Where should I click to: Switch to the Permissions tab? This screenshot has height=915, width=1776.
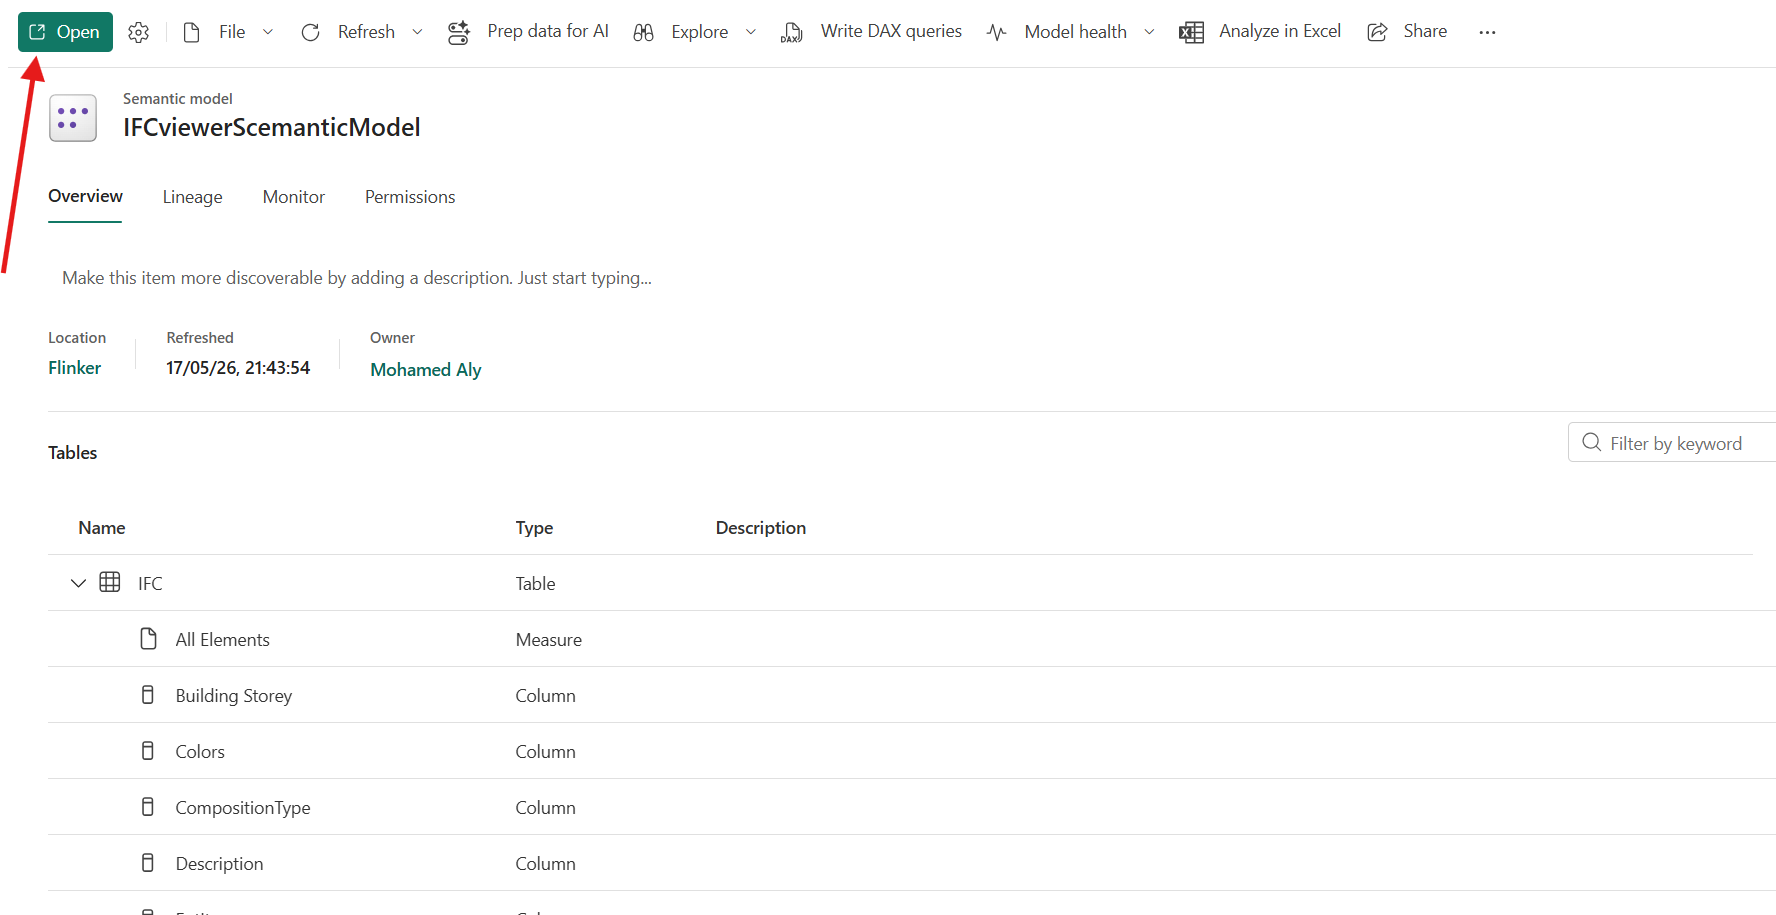(410, 197)
